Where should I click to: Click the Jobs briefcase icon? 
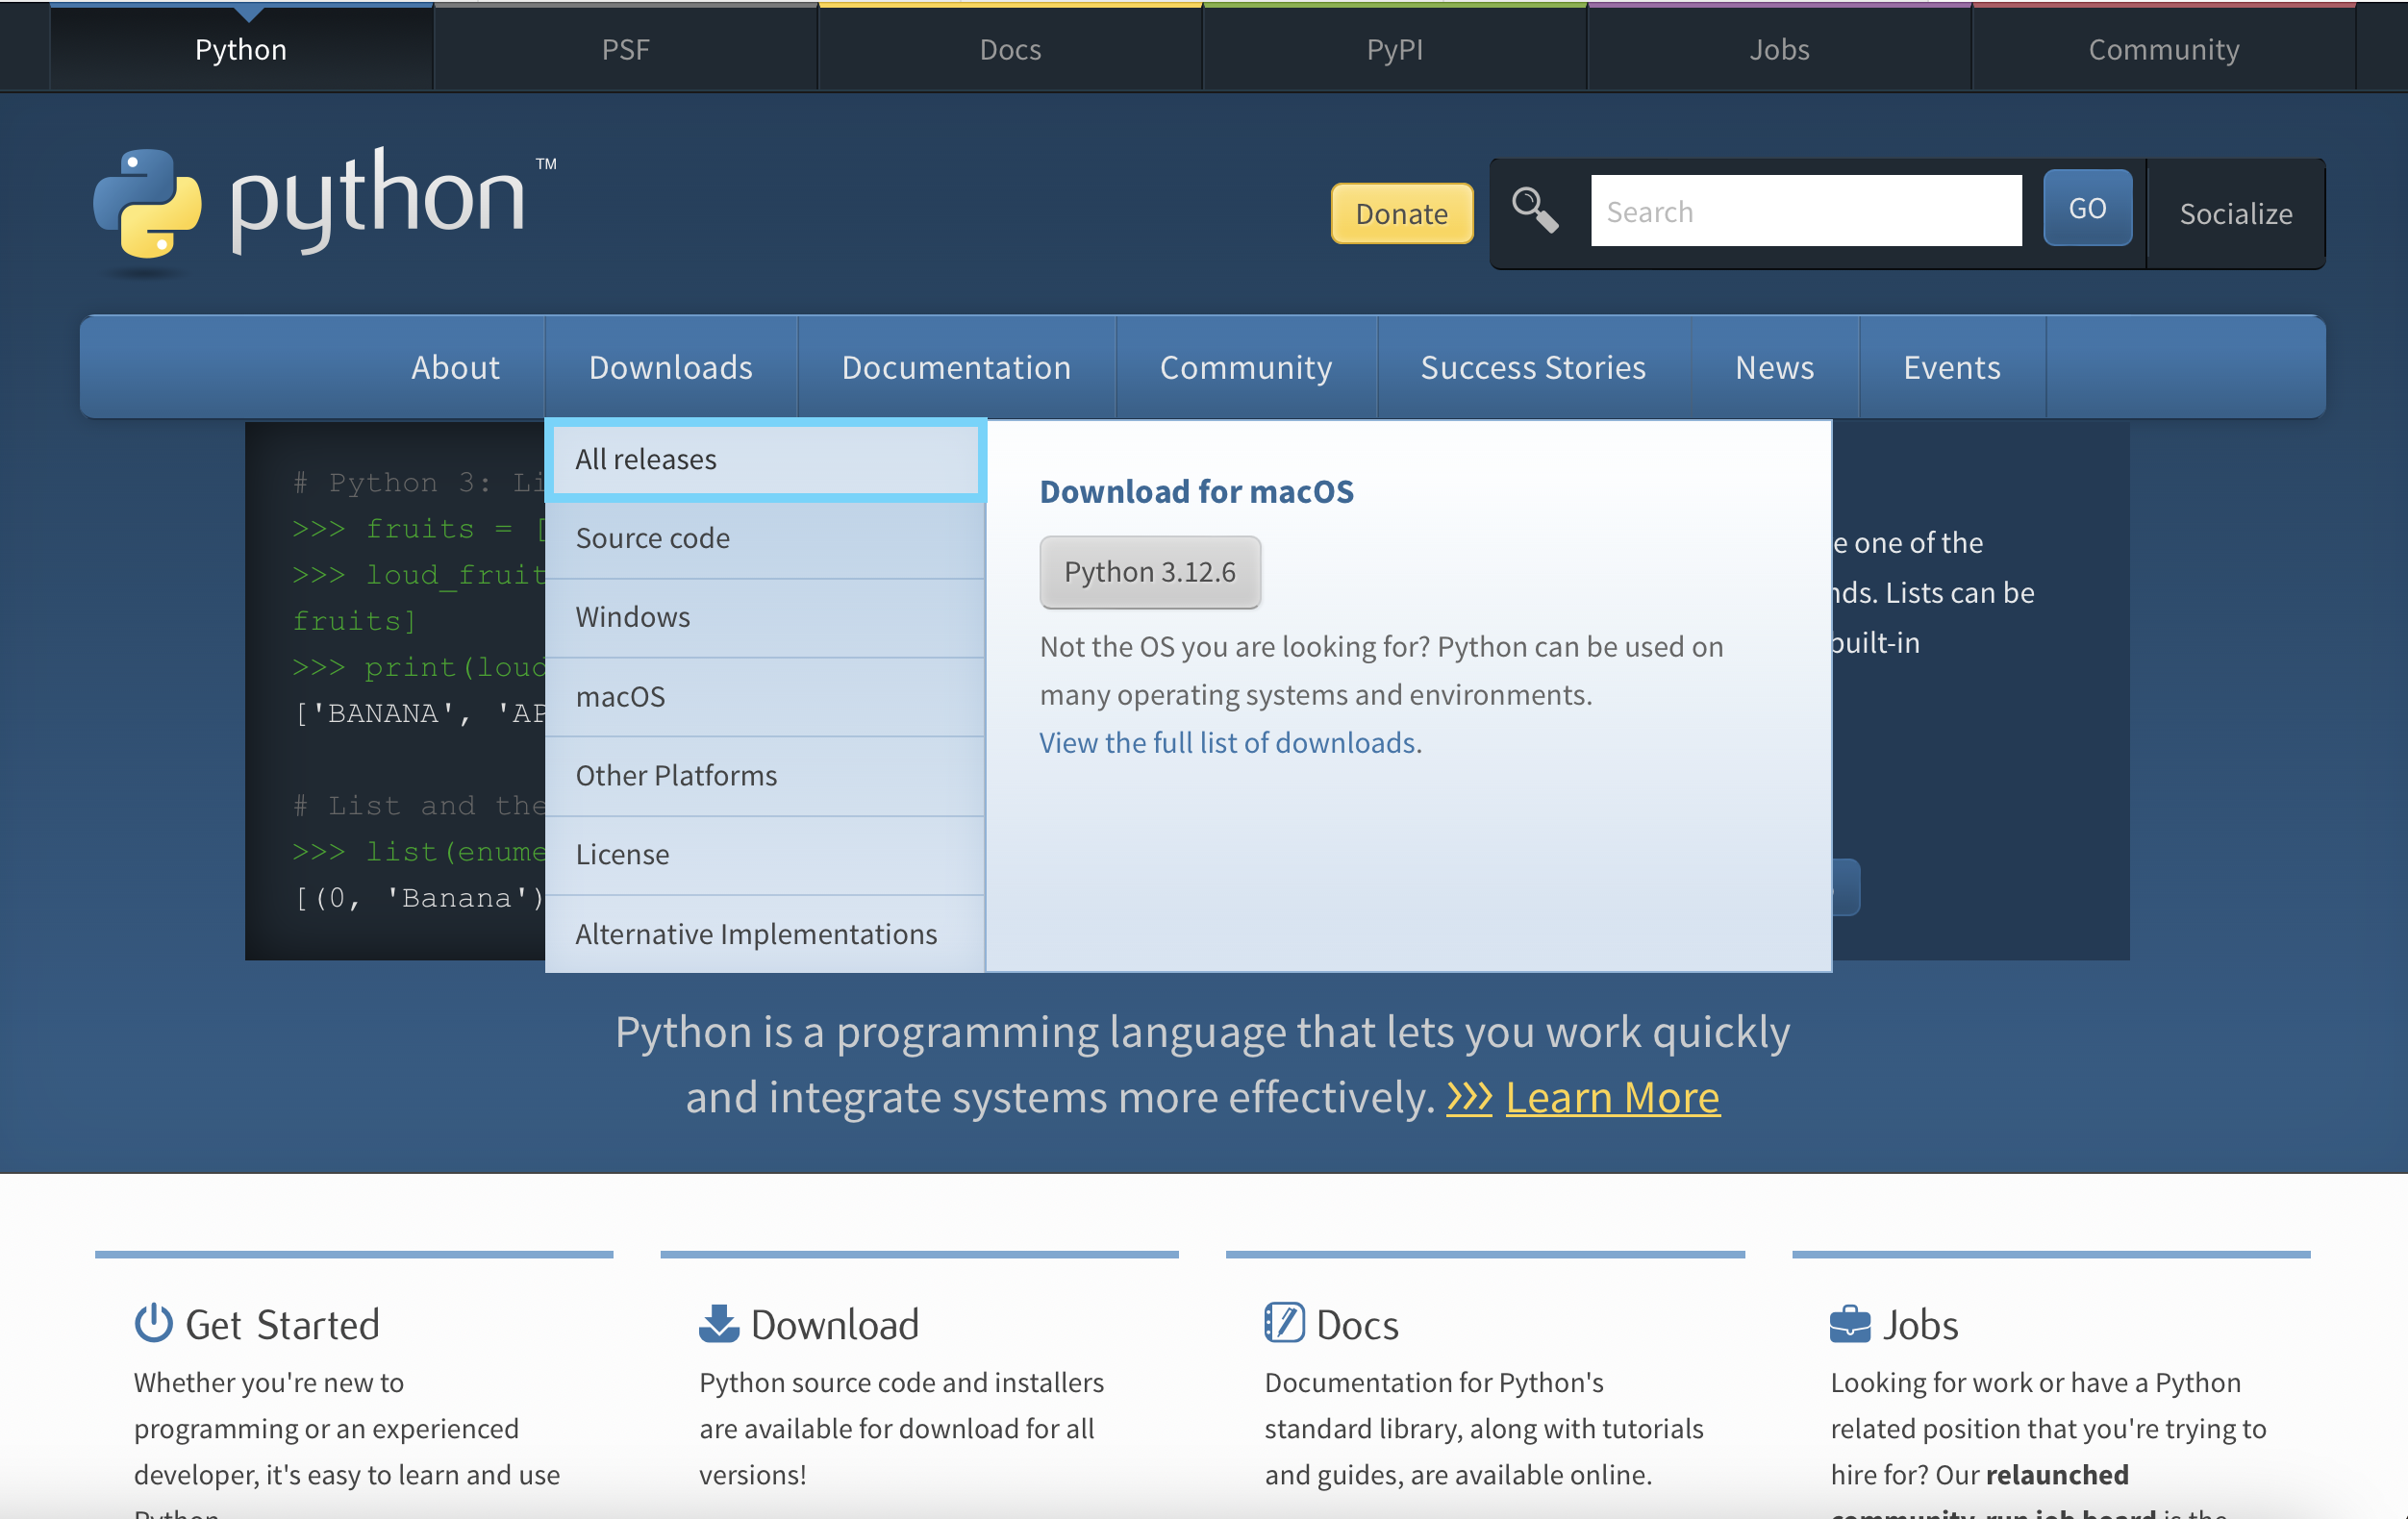pos(1849,1323)
